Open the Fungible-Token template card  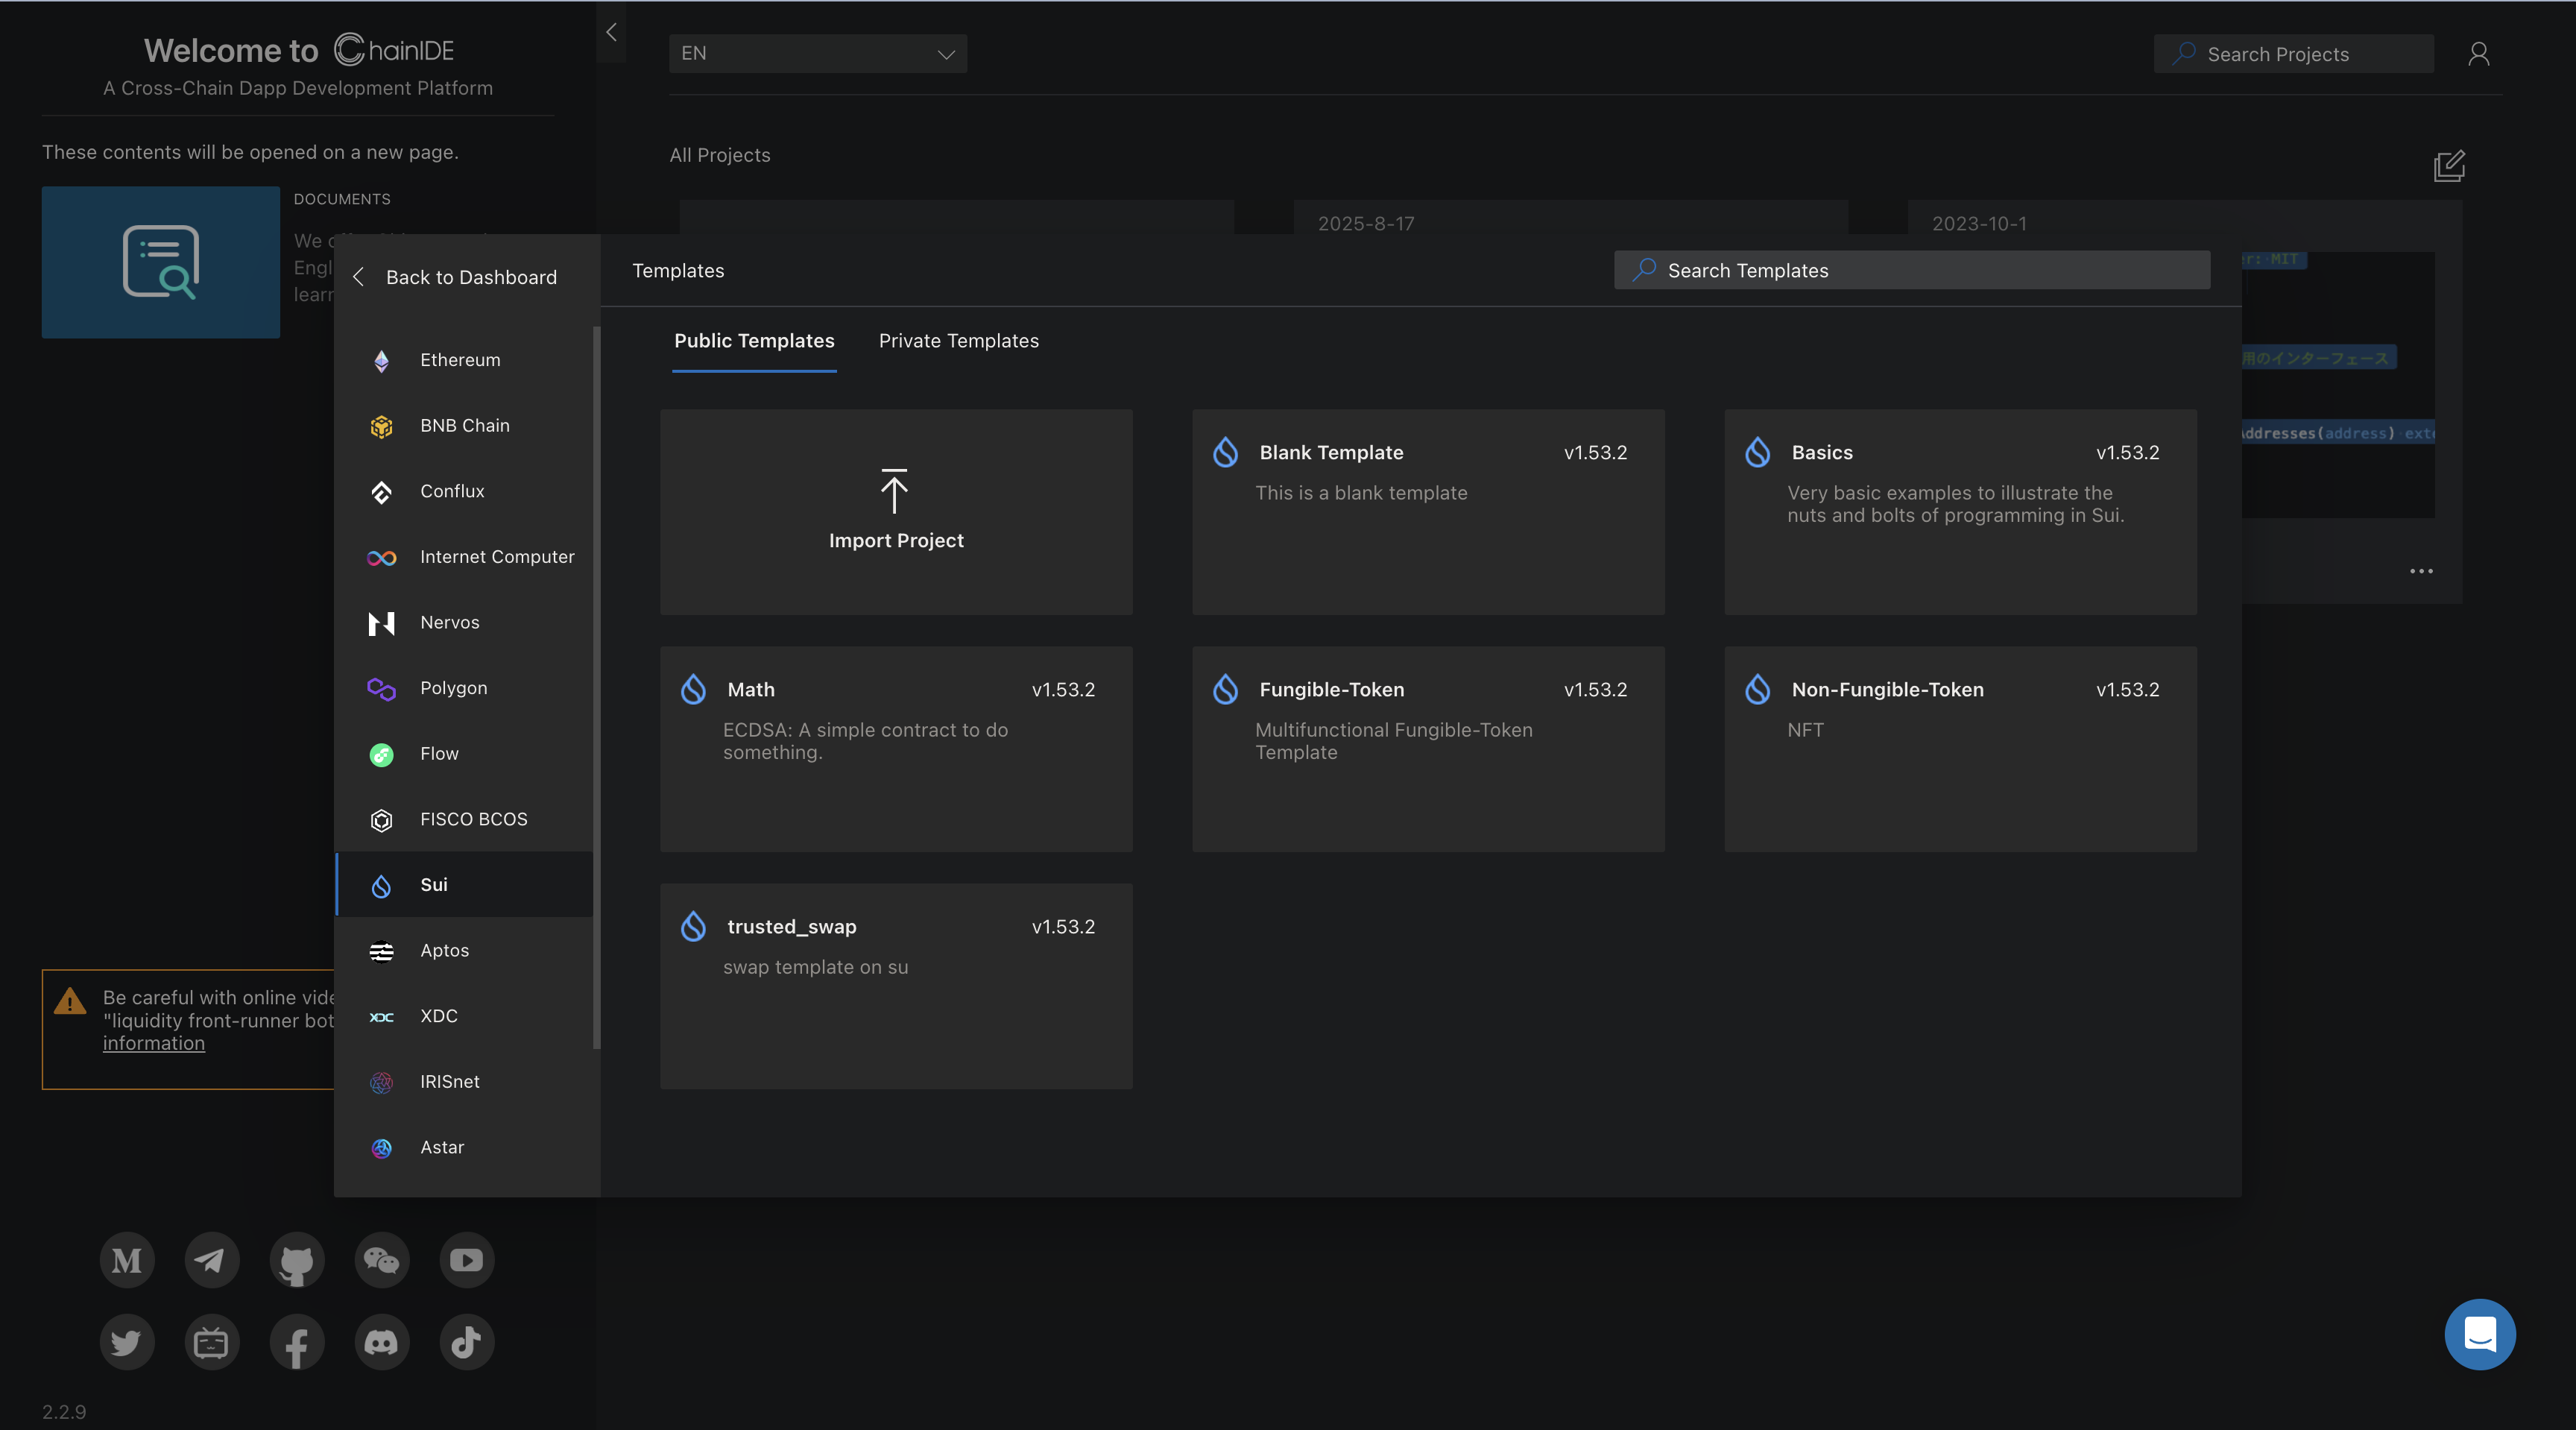coord(1428,749)
